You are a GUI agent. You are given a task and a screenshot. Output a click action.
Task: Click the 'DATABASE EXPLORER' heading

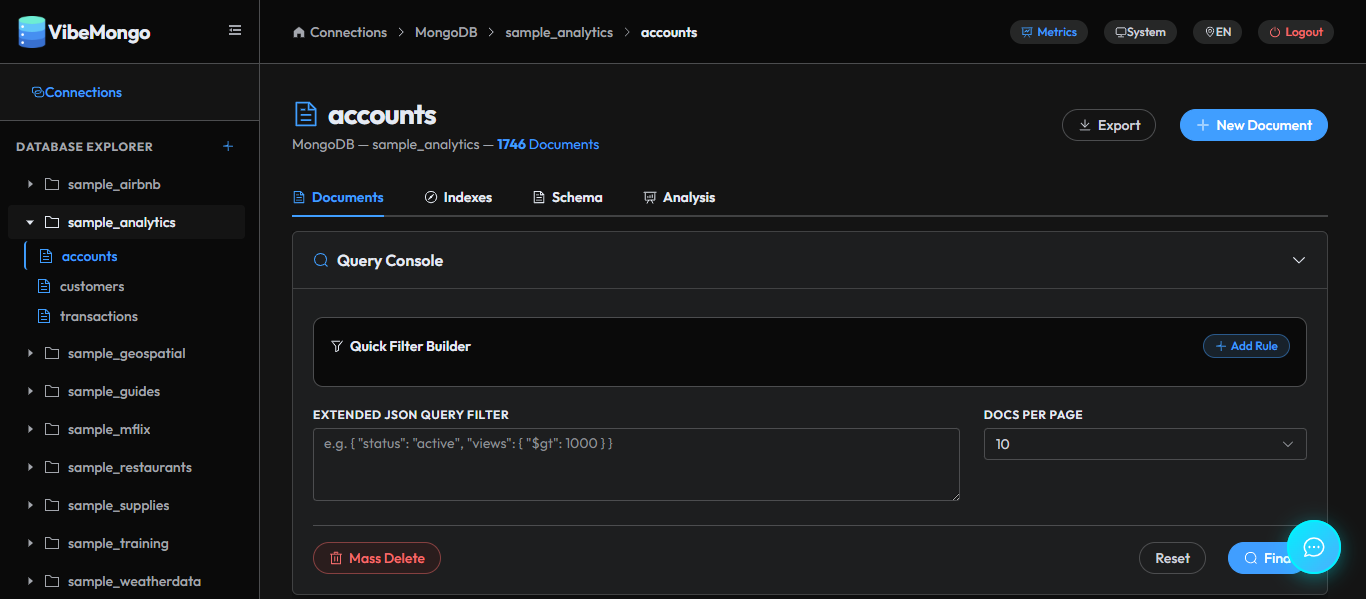[x=84, y=146]
